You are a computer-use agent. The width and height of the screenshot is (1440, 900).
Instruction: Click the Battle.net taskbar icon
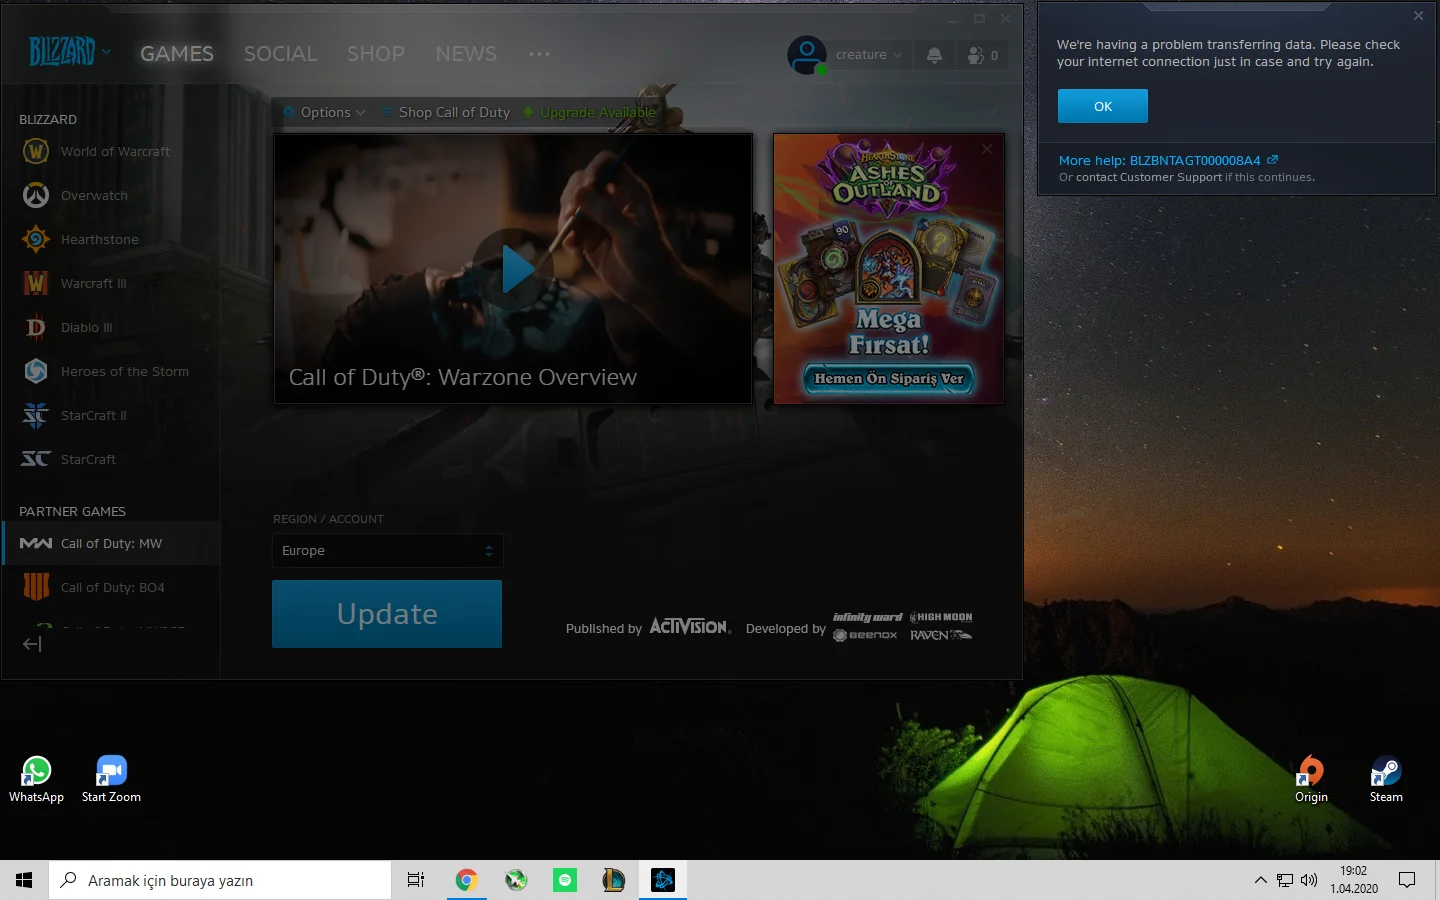pyautogui.click(x=663, y=880)
